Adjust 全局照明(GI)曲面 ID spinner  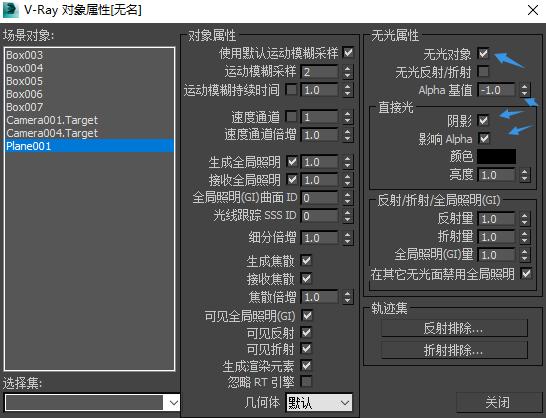pyautogui.click(x=347, y=198)
